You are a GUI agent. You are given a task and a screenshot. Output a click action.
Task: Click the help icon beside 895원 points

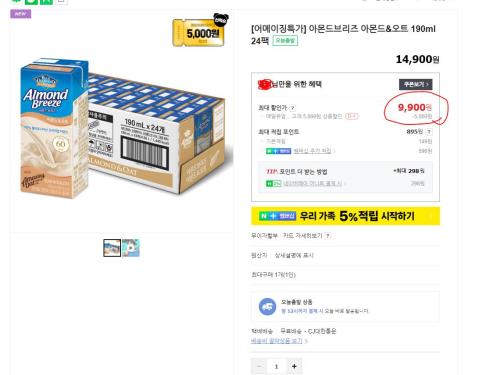[x=429, y=132]
